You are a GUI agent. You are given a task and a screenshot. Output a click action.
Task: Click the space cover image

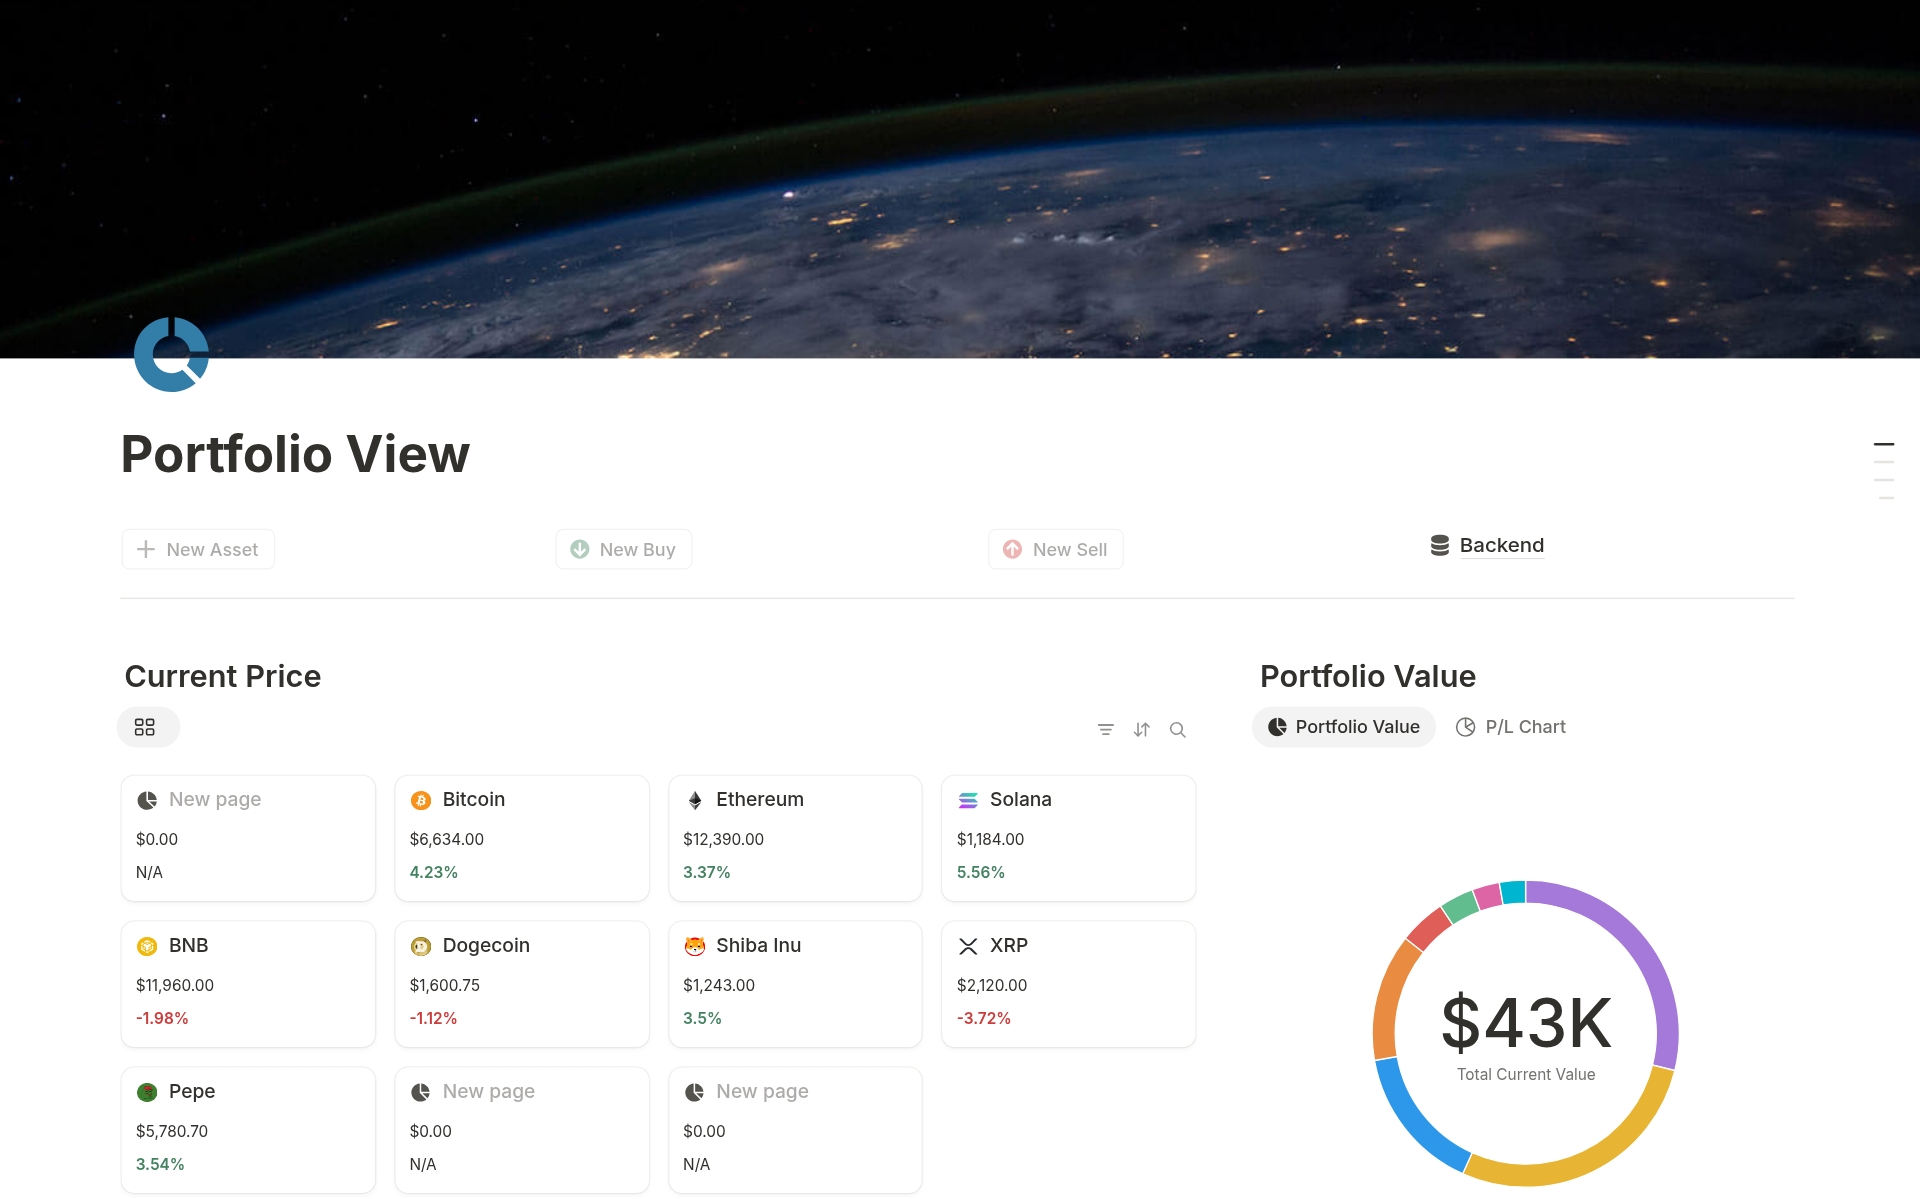coord(960,178)
